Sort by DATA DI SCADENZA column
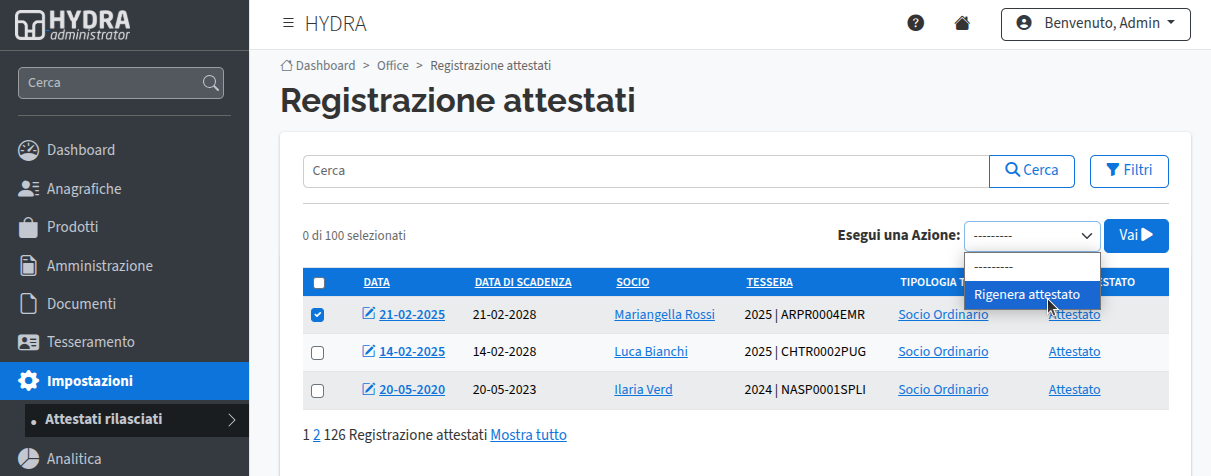 (x=523, y=282)
